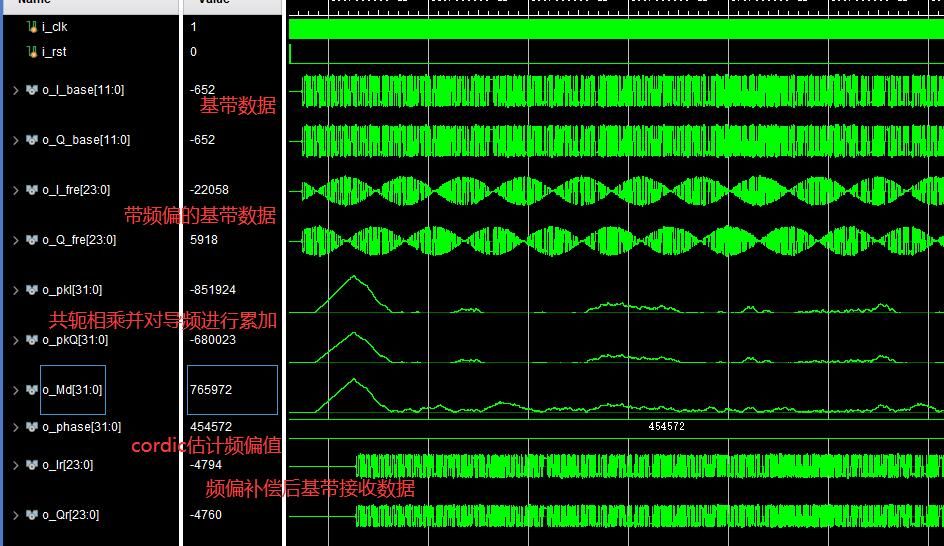The height and width of the screenshot is (546, 944).
Task: Click the bus icon beside o_pkI[31:0]
Action: point(32,290)
